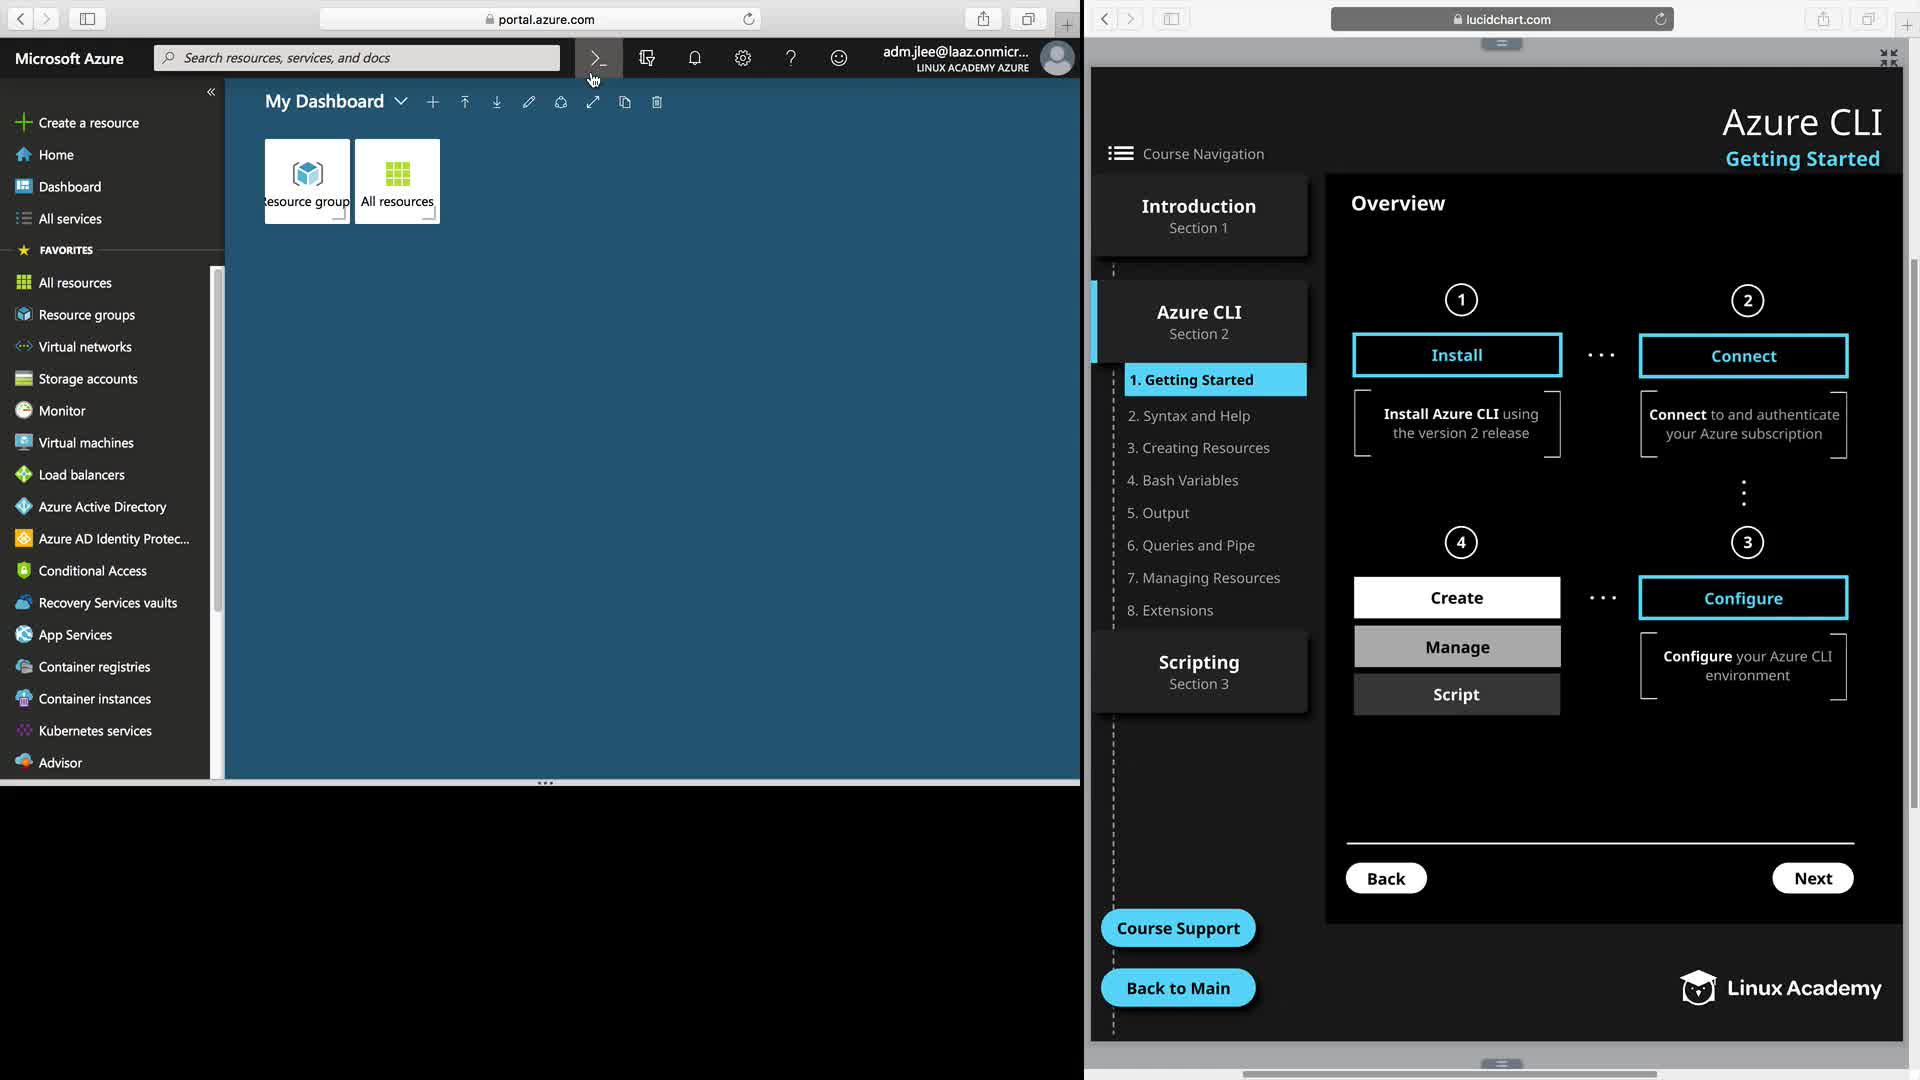Open the notifications bell
The width and height of the screenshot is (1920, 1080).
pos(695,58)
